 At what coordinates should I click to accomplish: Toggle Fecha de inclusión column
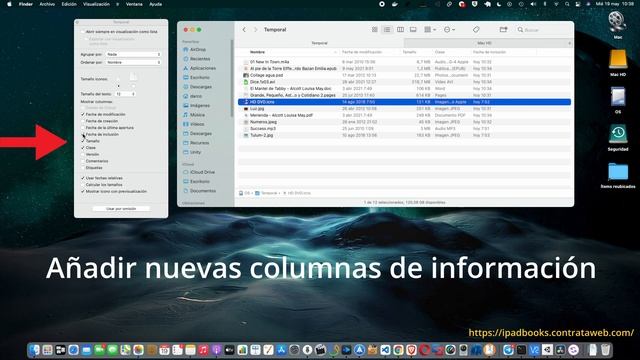pyautogui.click(x=83, y=134)
